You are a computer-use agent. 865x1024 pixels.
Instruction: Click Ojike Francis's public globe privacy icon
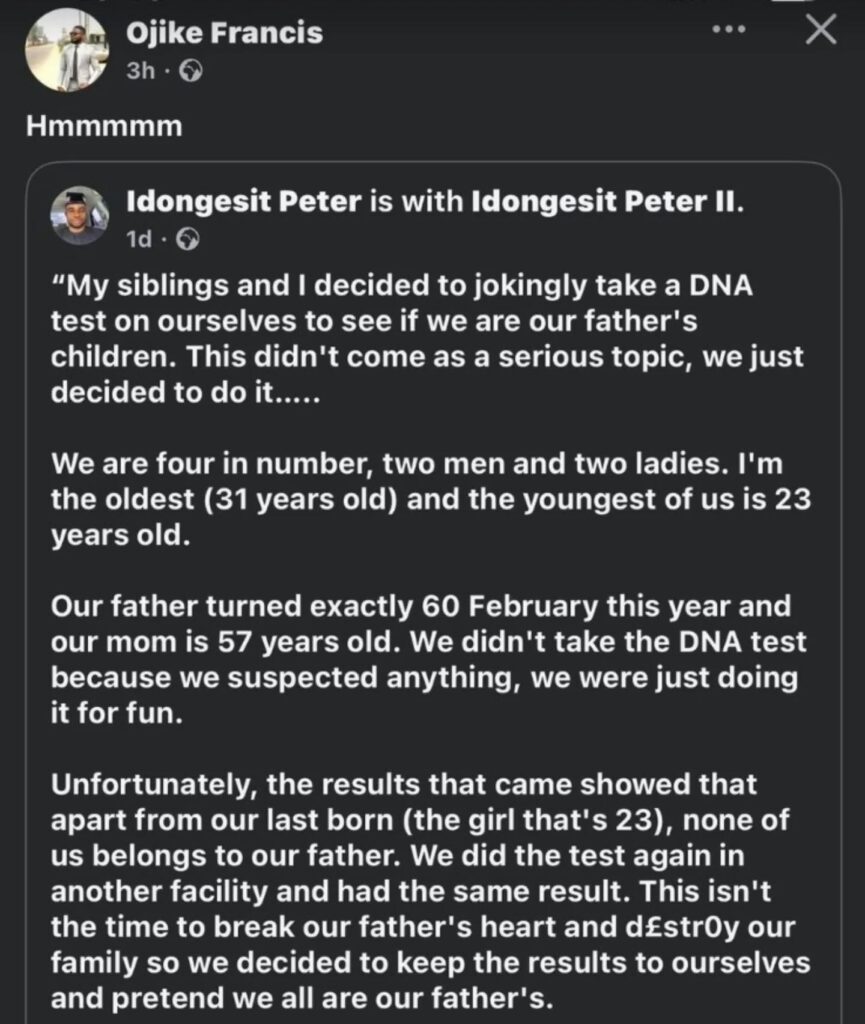191,70
